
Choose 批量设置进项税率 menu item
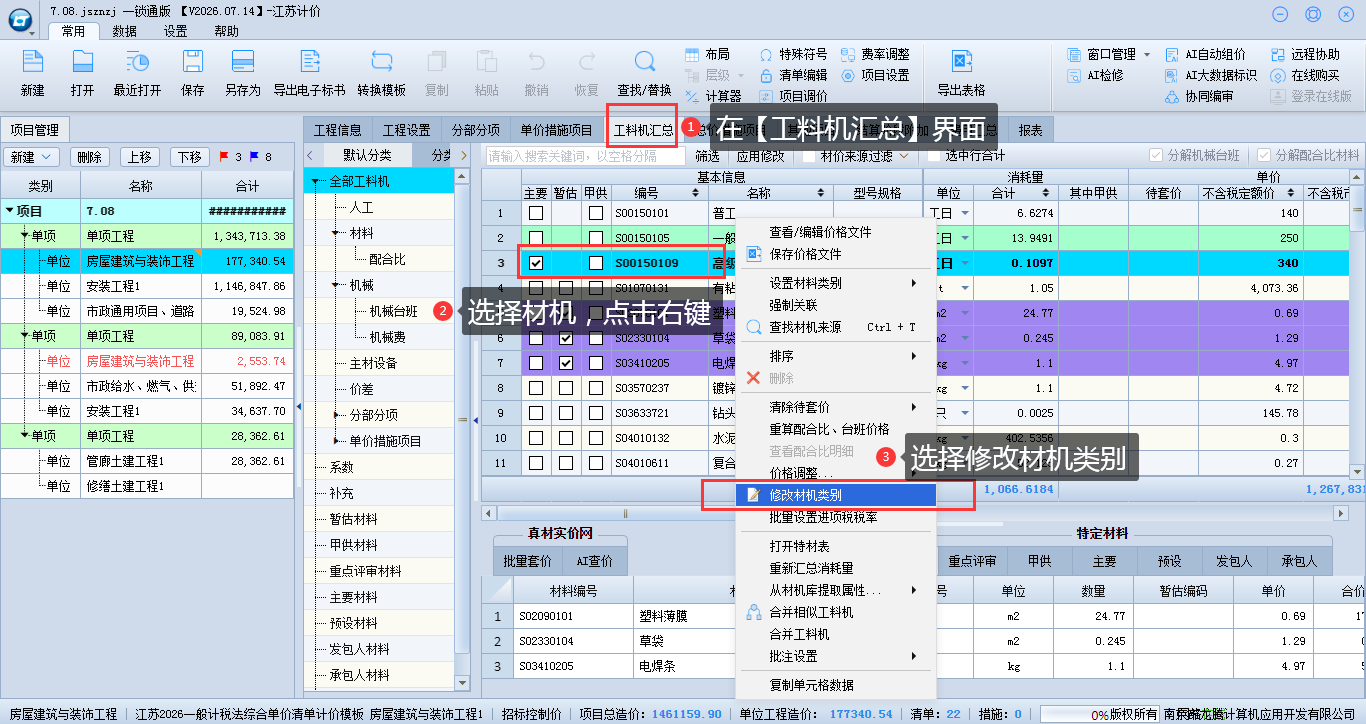836,517
